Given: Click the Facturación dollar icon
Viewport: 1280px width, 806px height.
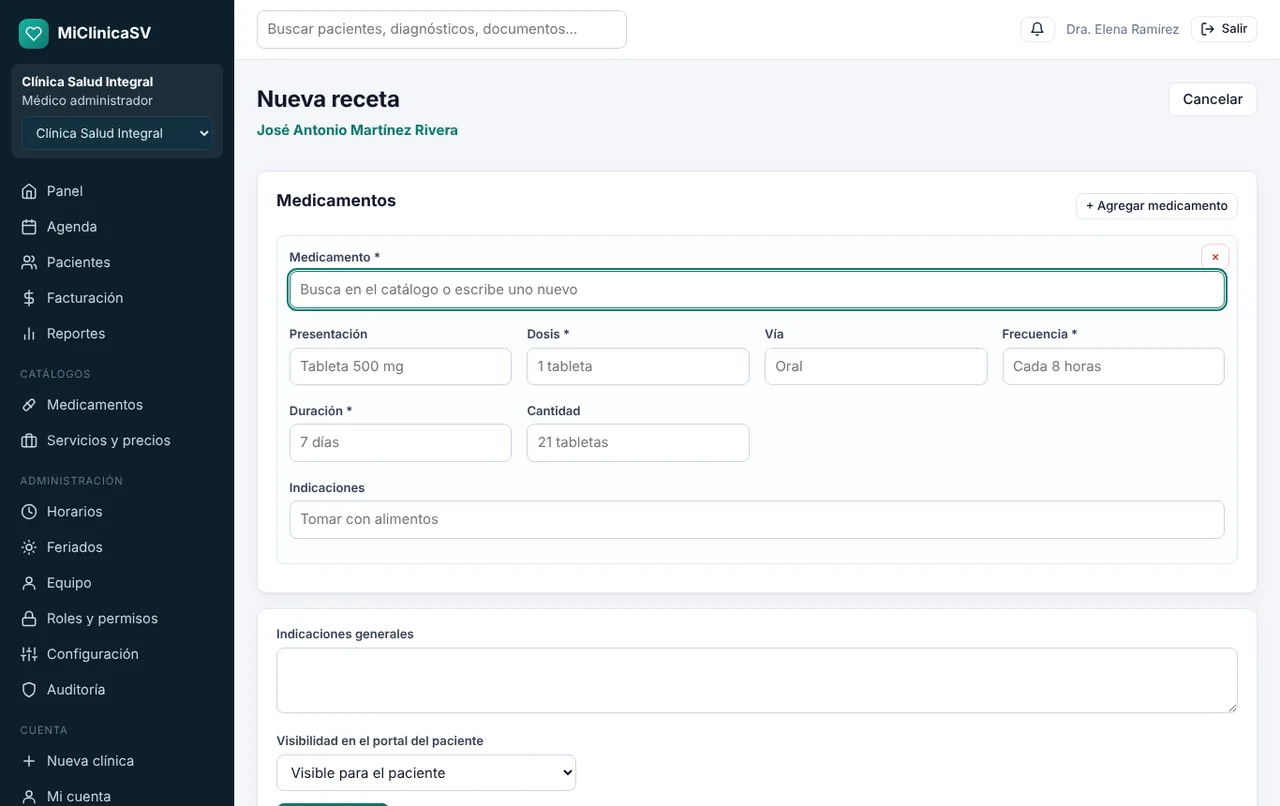Looking at the screenshot, I should pos(29,298).
